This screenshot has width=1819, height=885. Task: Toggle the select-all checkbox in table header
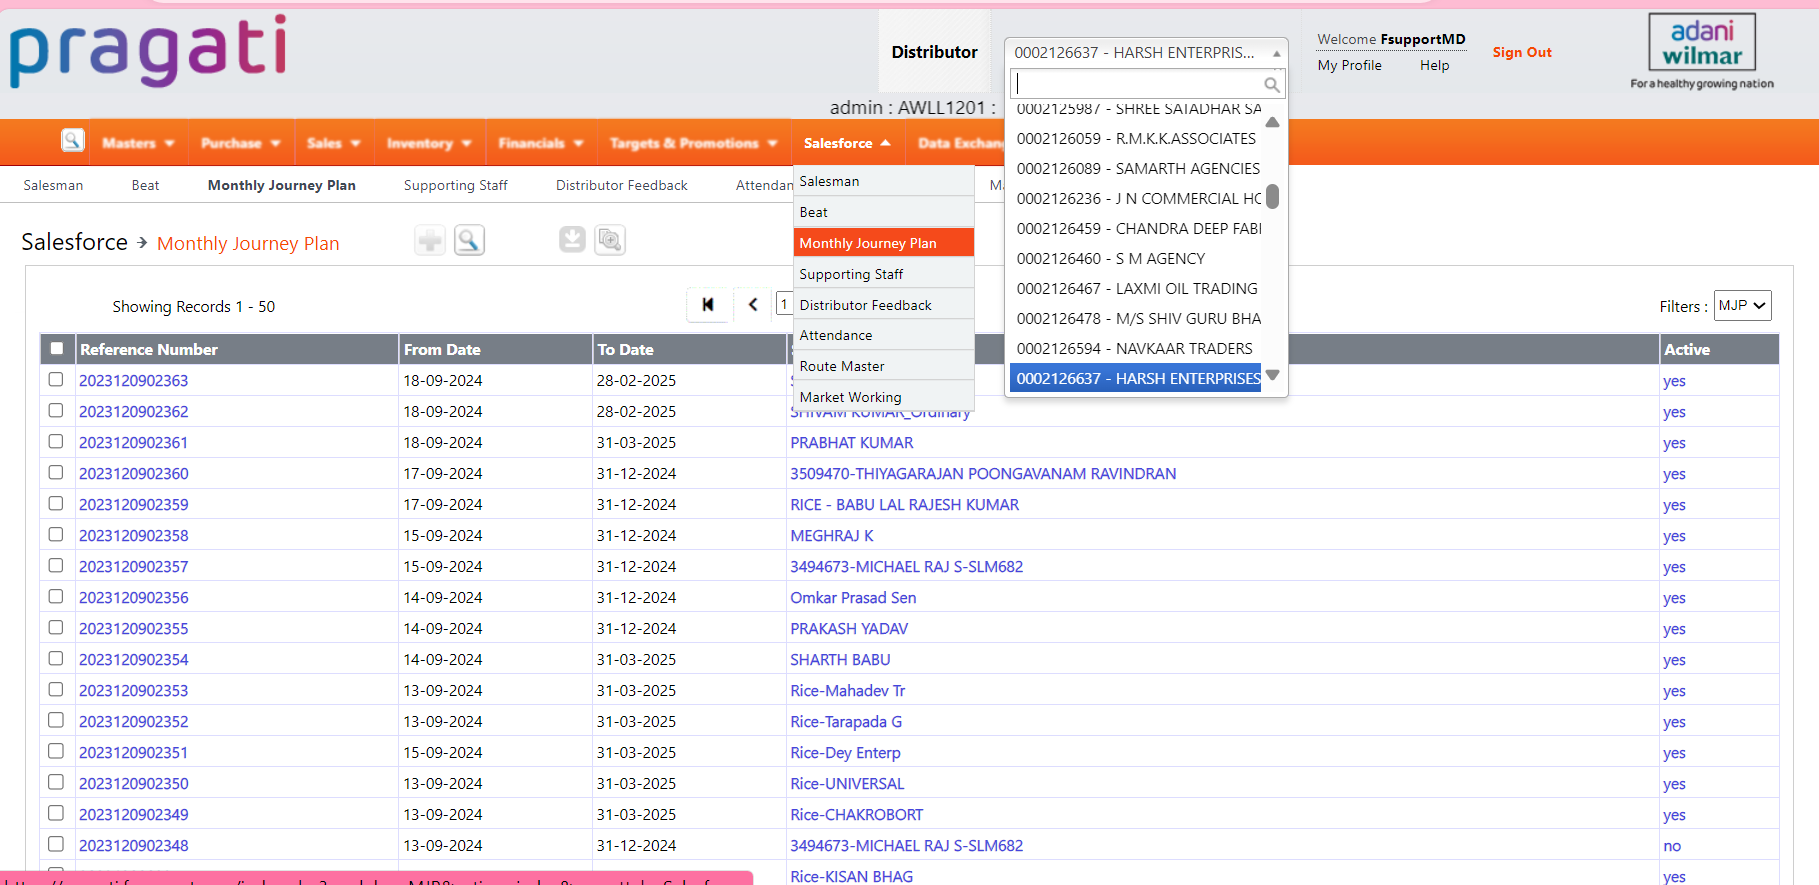[57, 349]
